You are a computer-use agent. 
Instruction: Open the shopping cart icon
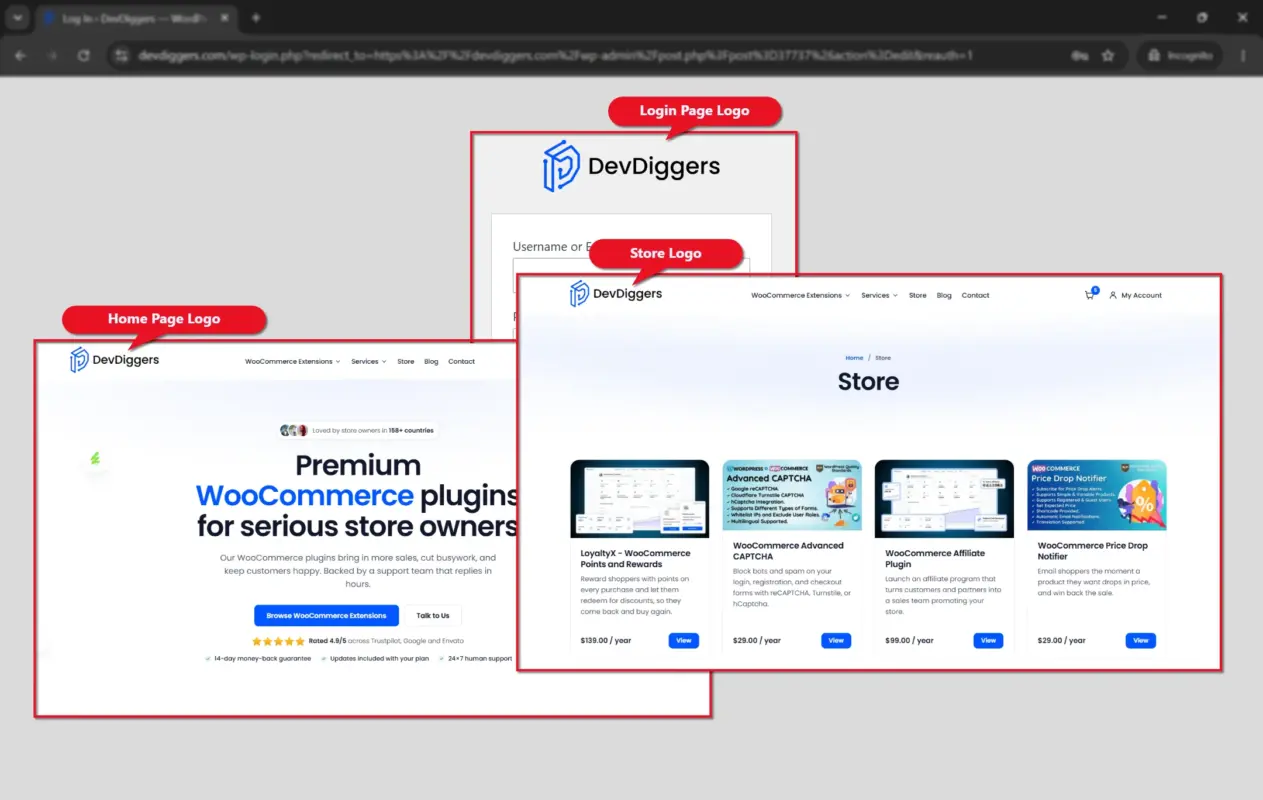[1090, 295]
